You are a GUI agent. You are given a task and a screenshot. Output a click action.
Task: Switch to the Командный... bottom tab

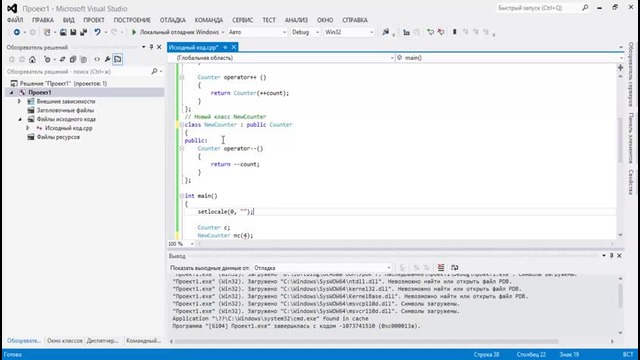pos(143,340)
